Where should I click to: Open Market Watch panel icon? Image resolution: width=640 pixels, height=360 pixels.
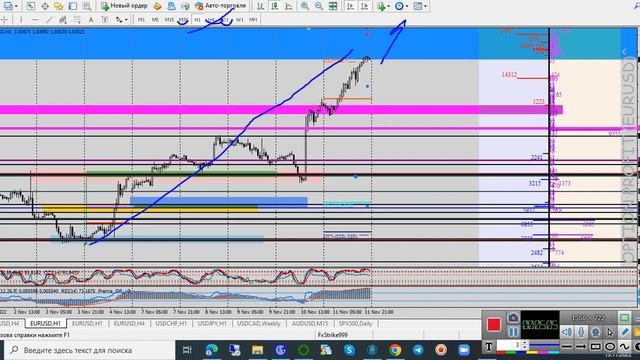pyautogui.click(x=31, y=6)
